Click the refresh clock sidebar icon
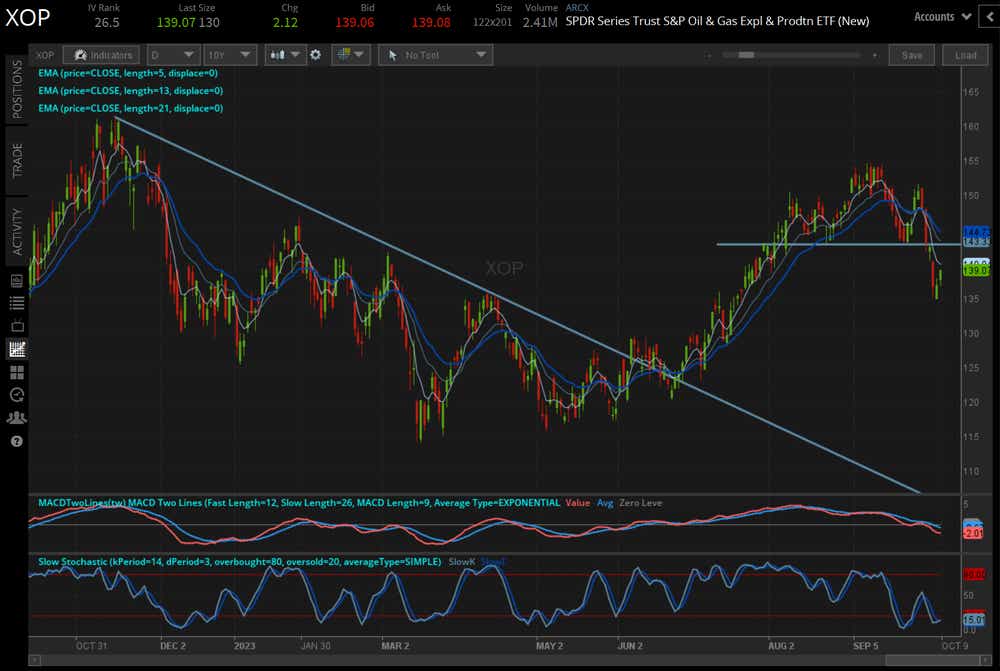 click(17, 395)
